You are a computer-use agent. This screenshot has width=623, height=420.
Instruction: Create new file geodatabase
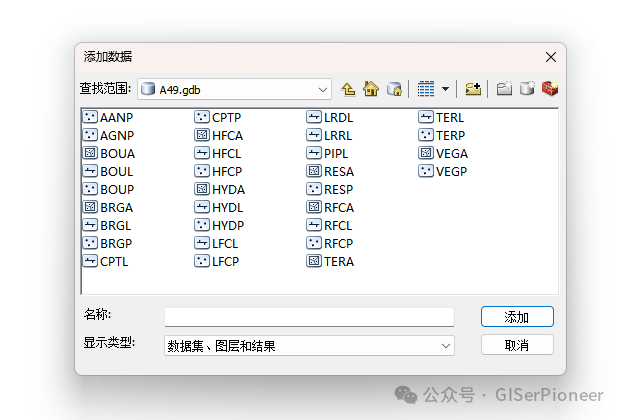click(527, 89)
